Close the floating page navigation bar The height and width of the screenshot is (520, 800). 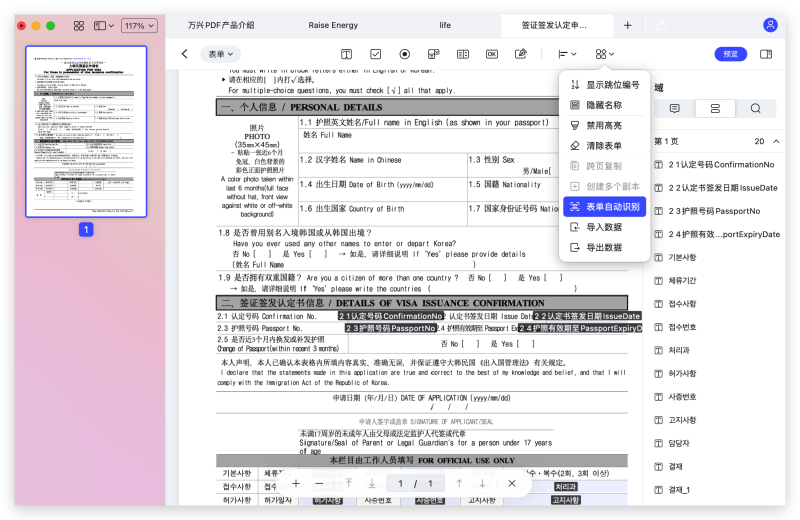pyautogui.click(x=511, y=483)
